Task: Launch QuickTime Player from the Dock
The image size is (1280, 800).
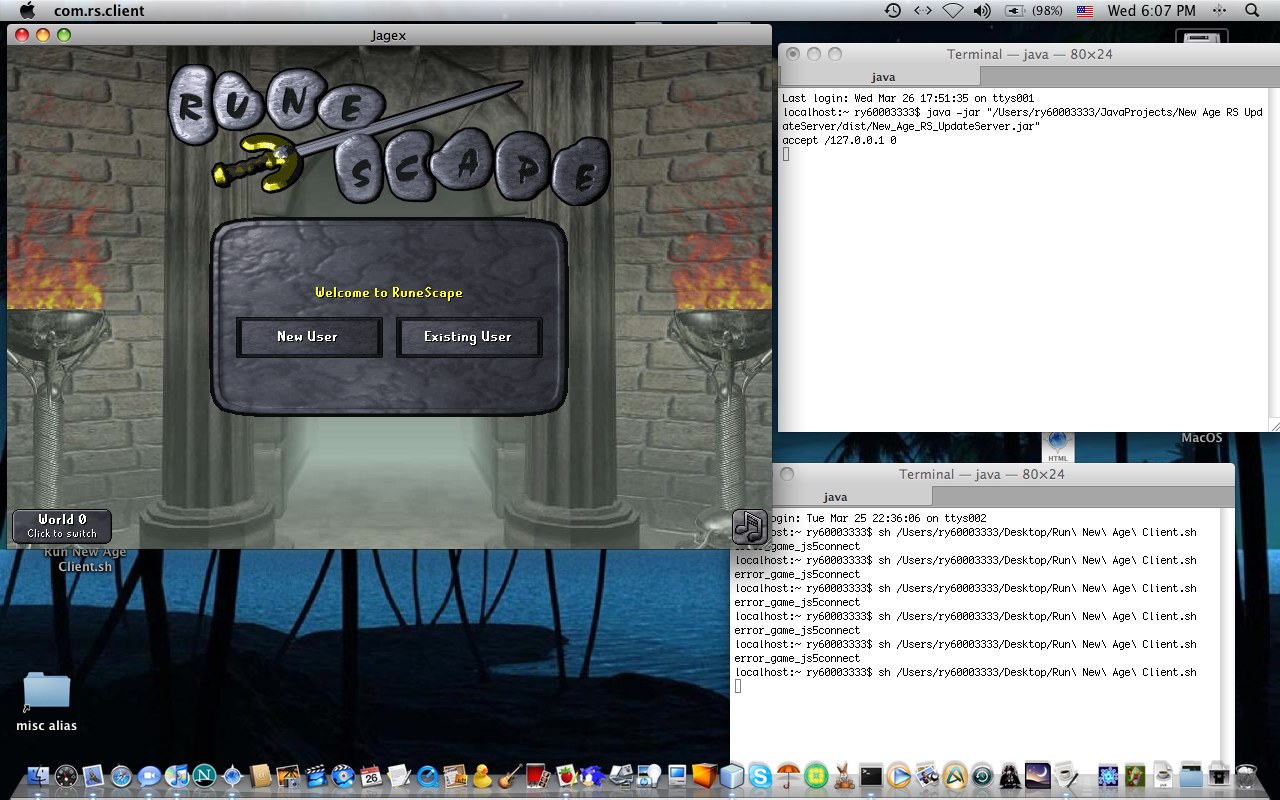Action: click(427, 776)
